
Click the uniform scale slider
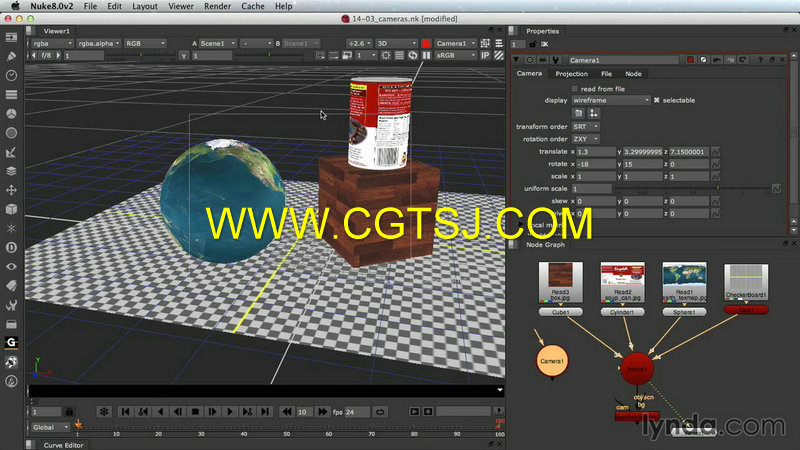tap(692, 189)
